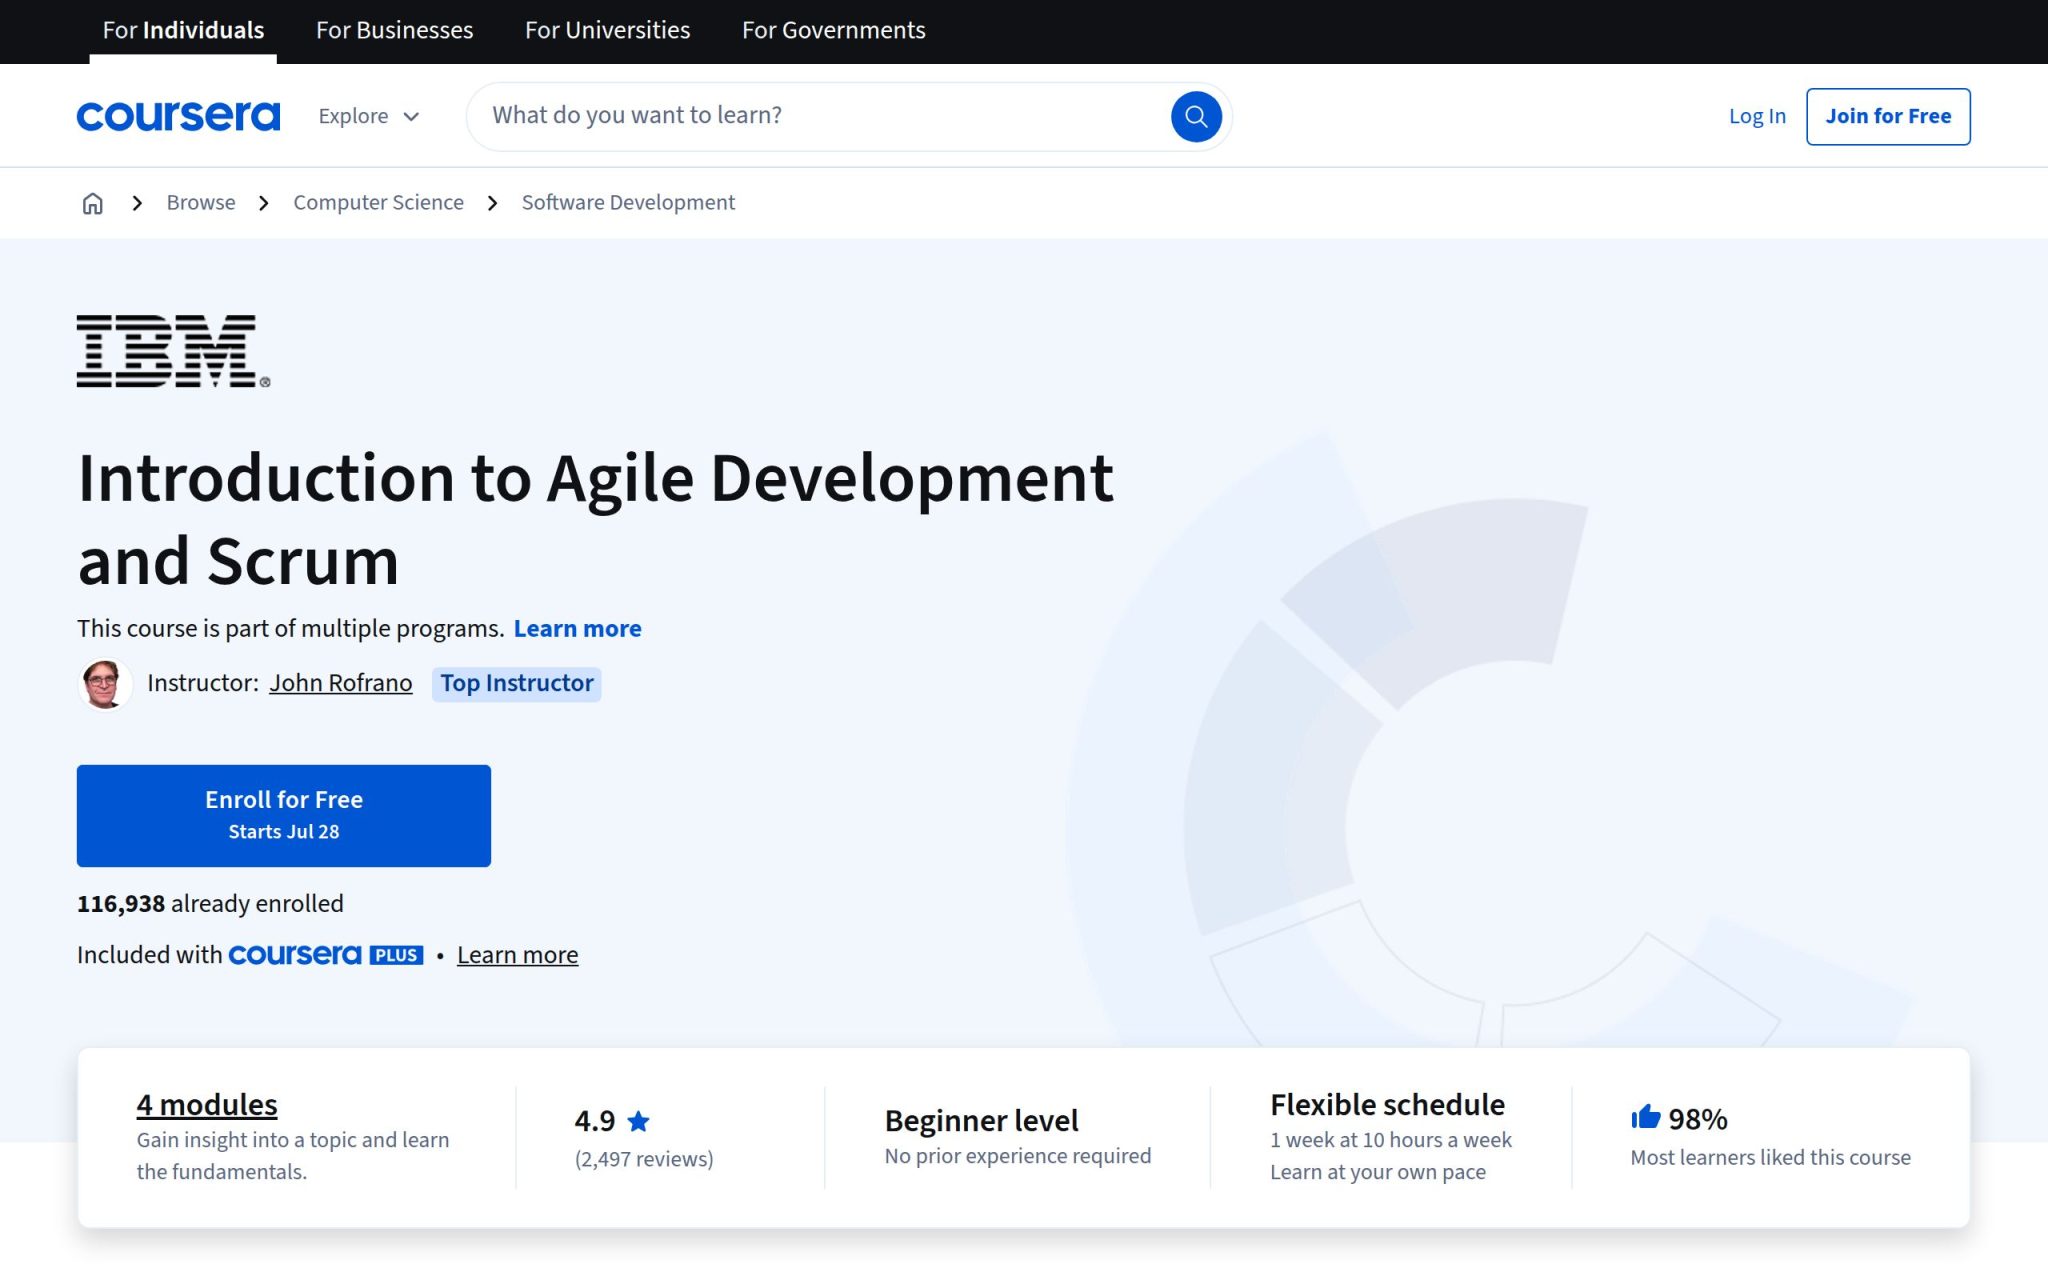Screen dimensions: 2048x1280
Task: Select the For Individuals tab
Action: pos(183,30)
